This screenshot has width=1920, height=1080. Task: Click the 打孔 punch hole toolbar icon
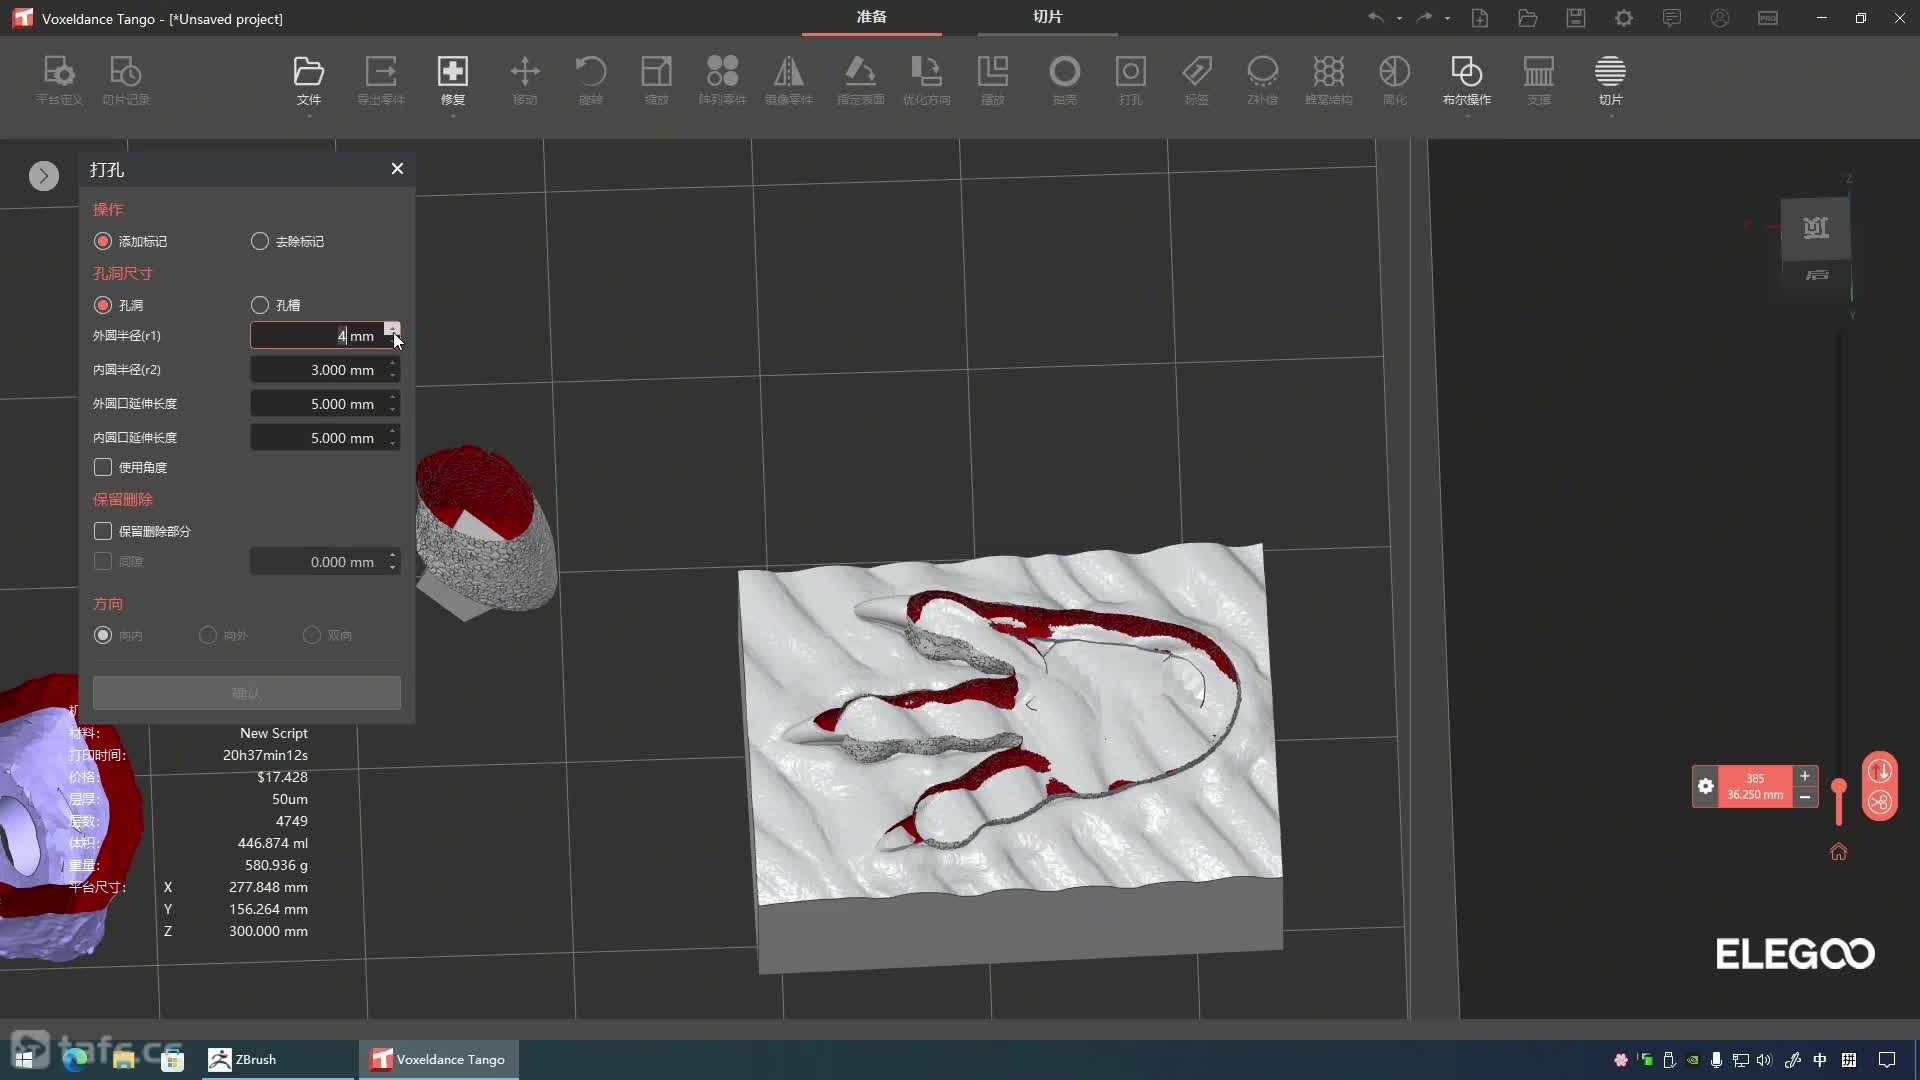(x=1130, y=80)
